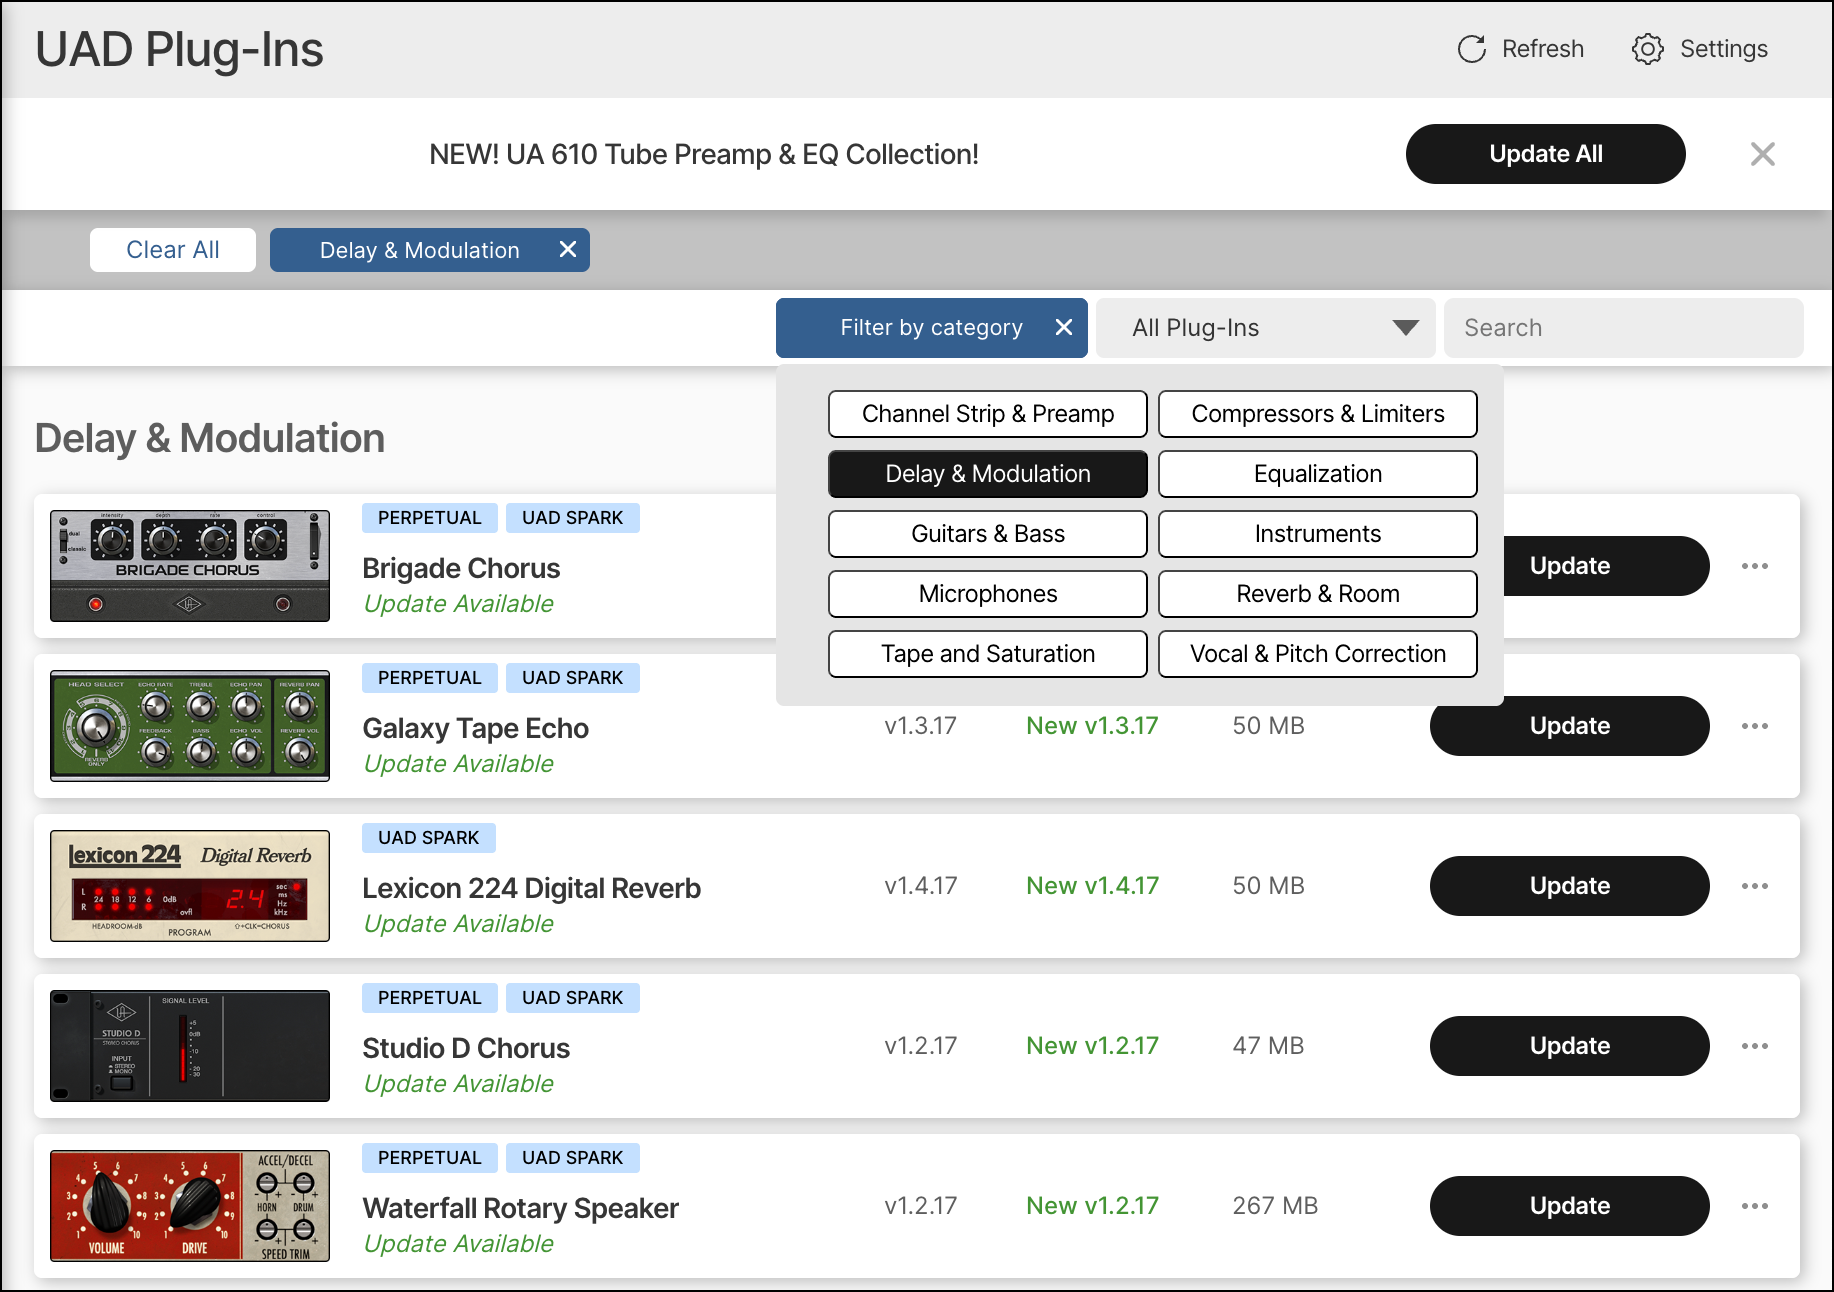This screenshot has height=1292, width=1834.
Task: Click Clear All filters button
Action: click(172, 250)
